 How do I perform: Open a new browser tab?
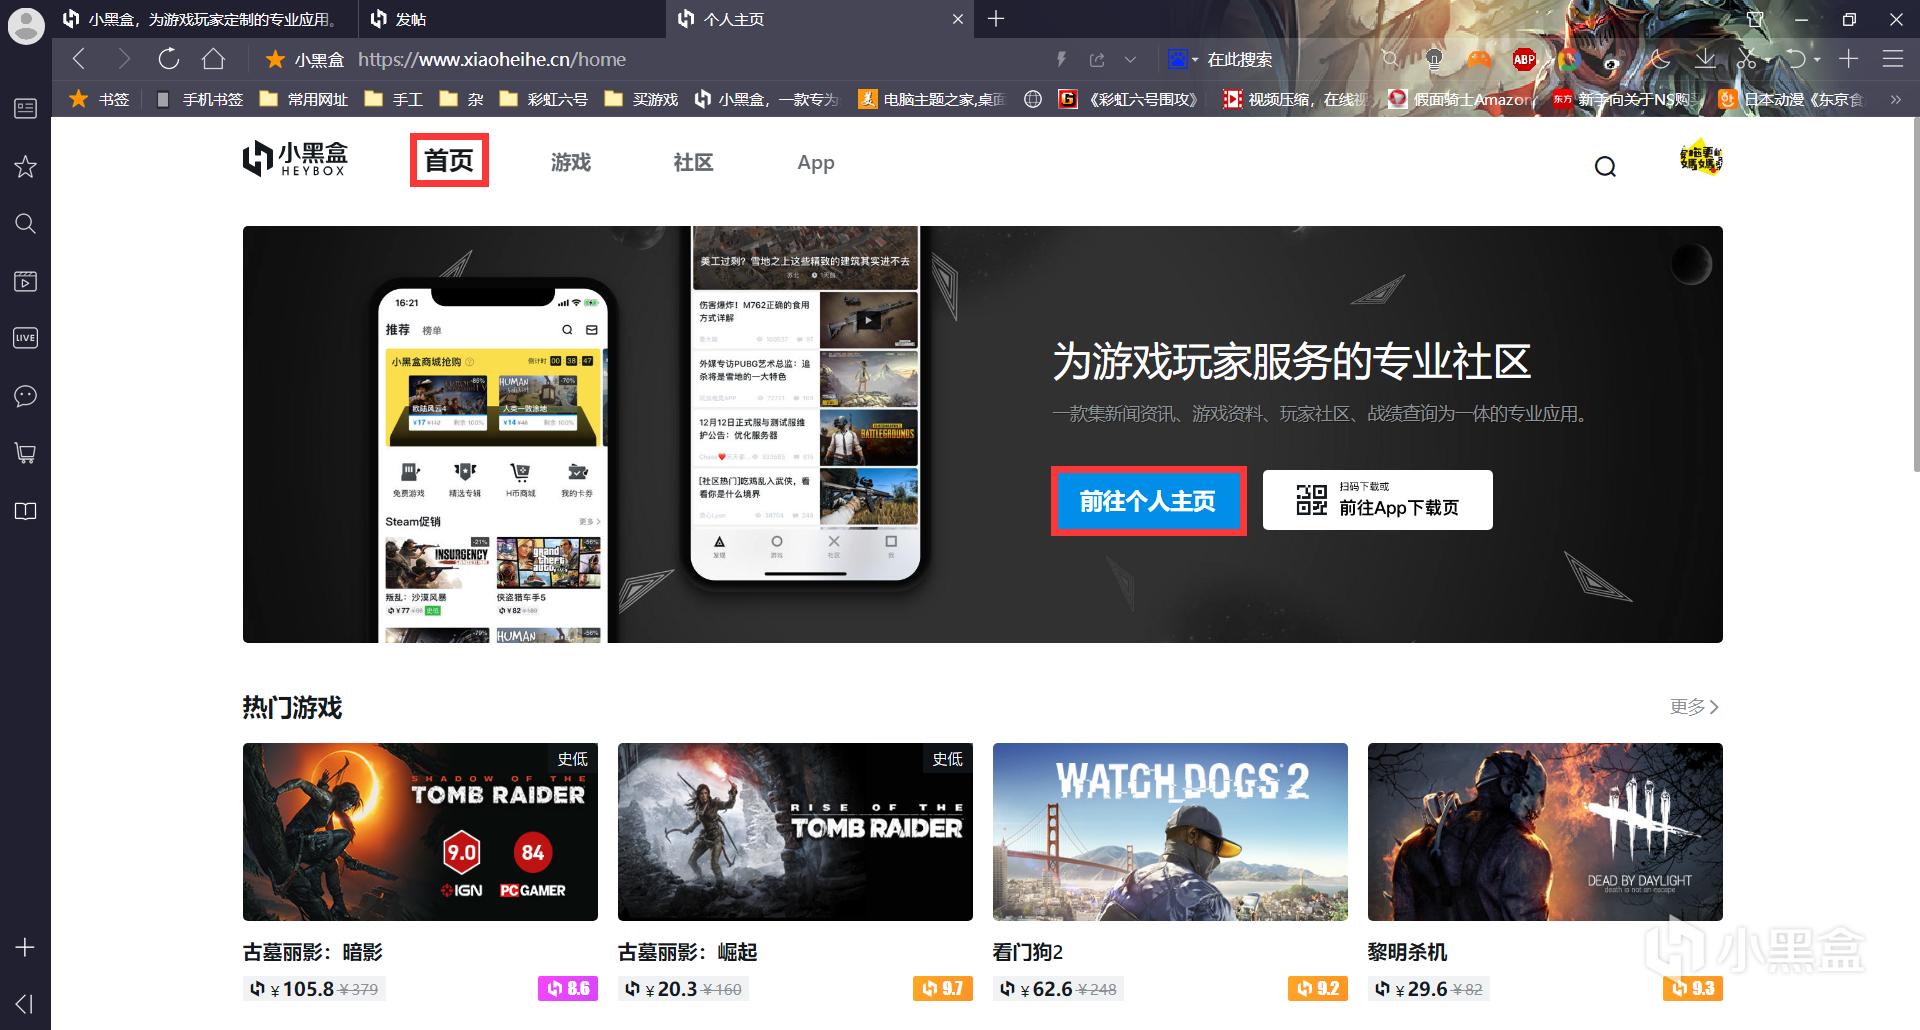(996, 19)
